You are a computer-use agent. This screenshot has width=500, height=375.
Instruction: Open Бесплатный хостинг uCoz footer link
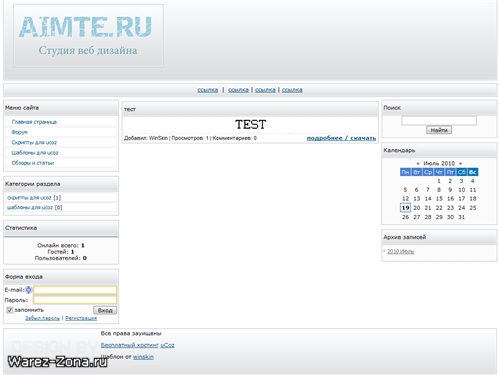pos(138,345)
